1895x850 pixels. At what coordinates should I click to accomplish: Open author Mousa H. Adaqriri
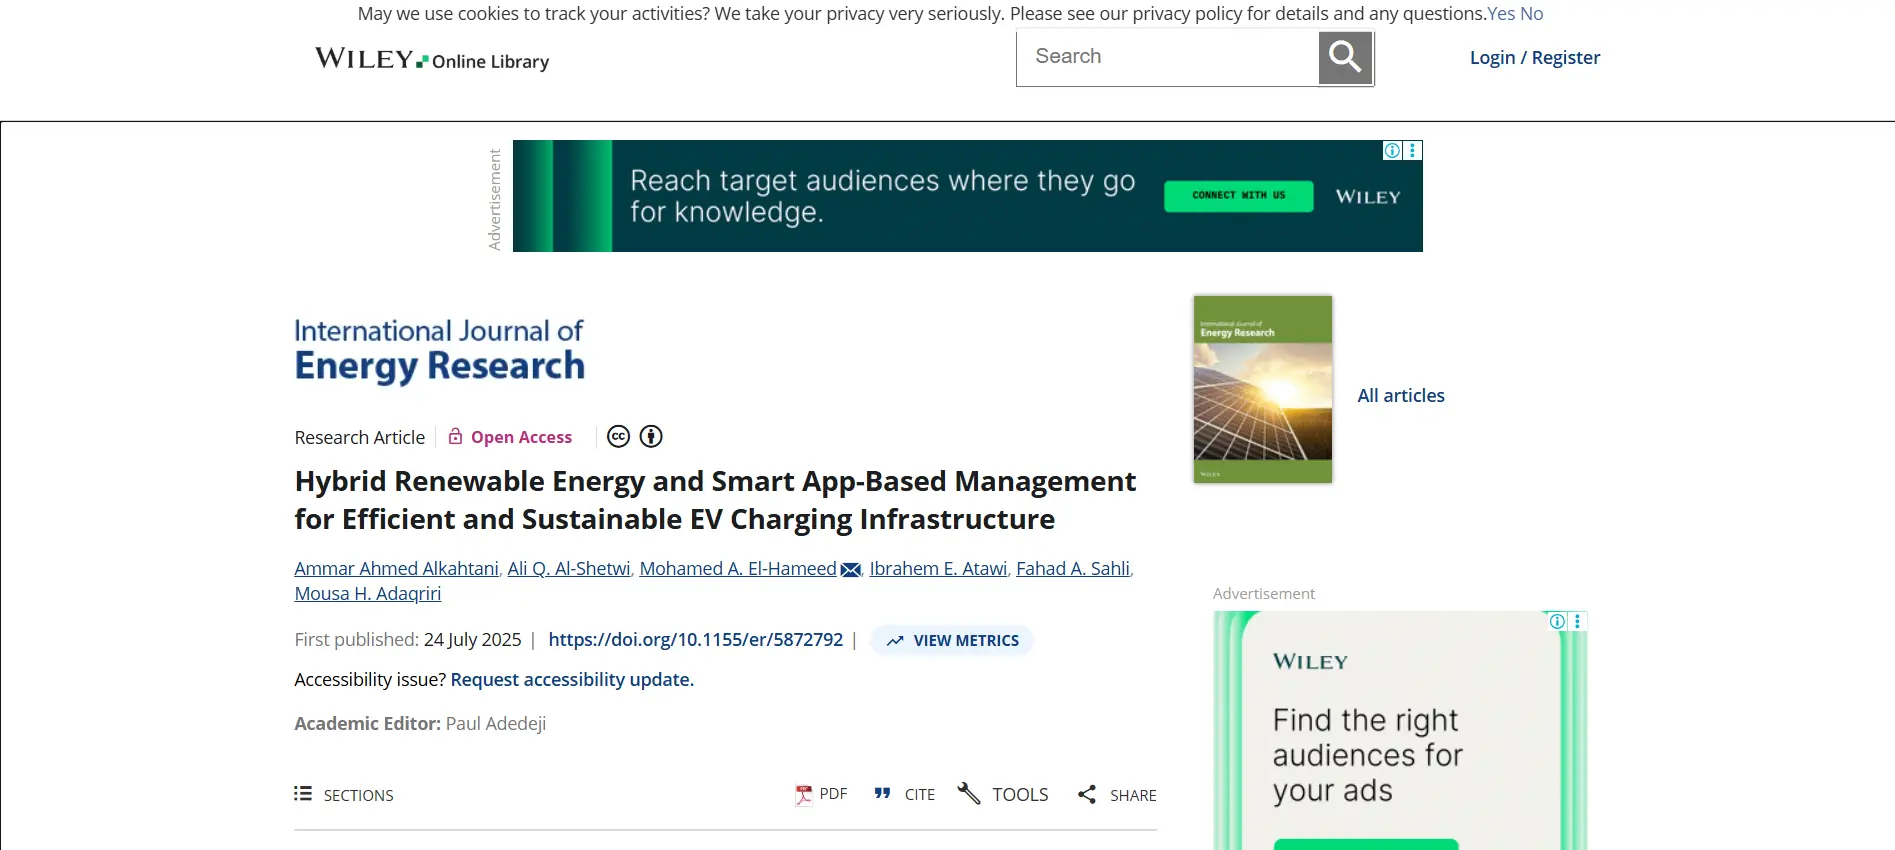(x=368, y=594)
